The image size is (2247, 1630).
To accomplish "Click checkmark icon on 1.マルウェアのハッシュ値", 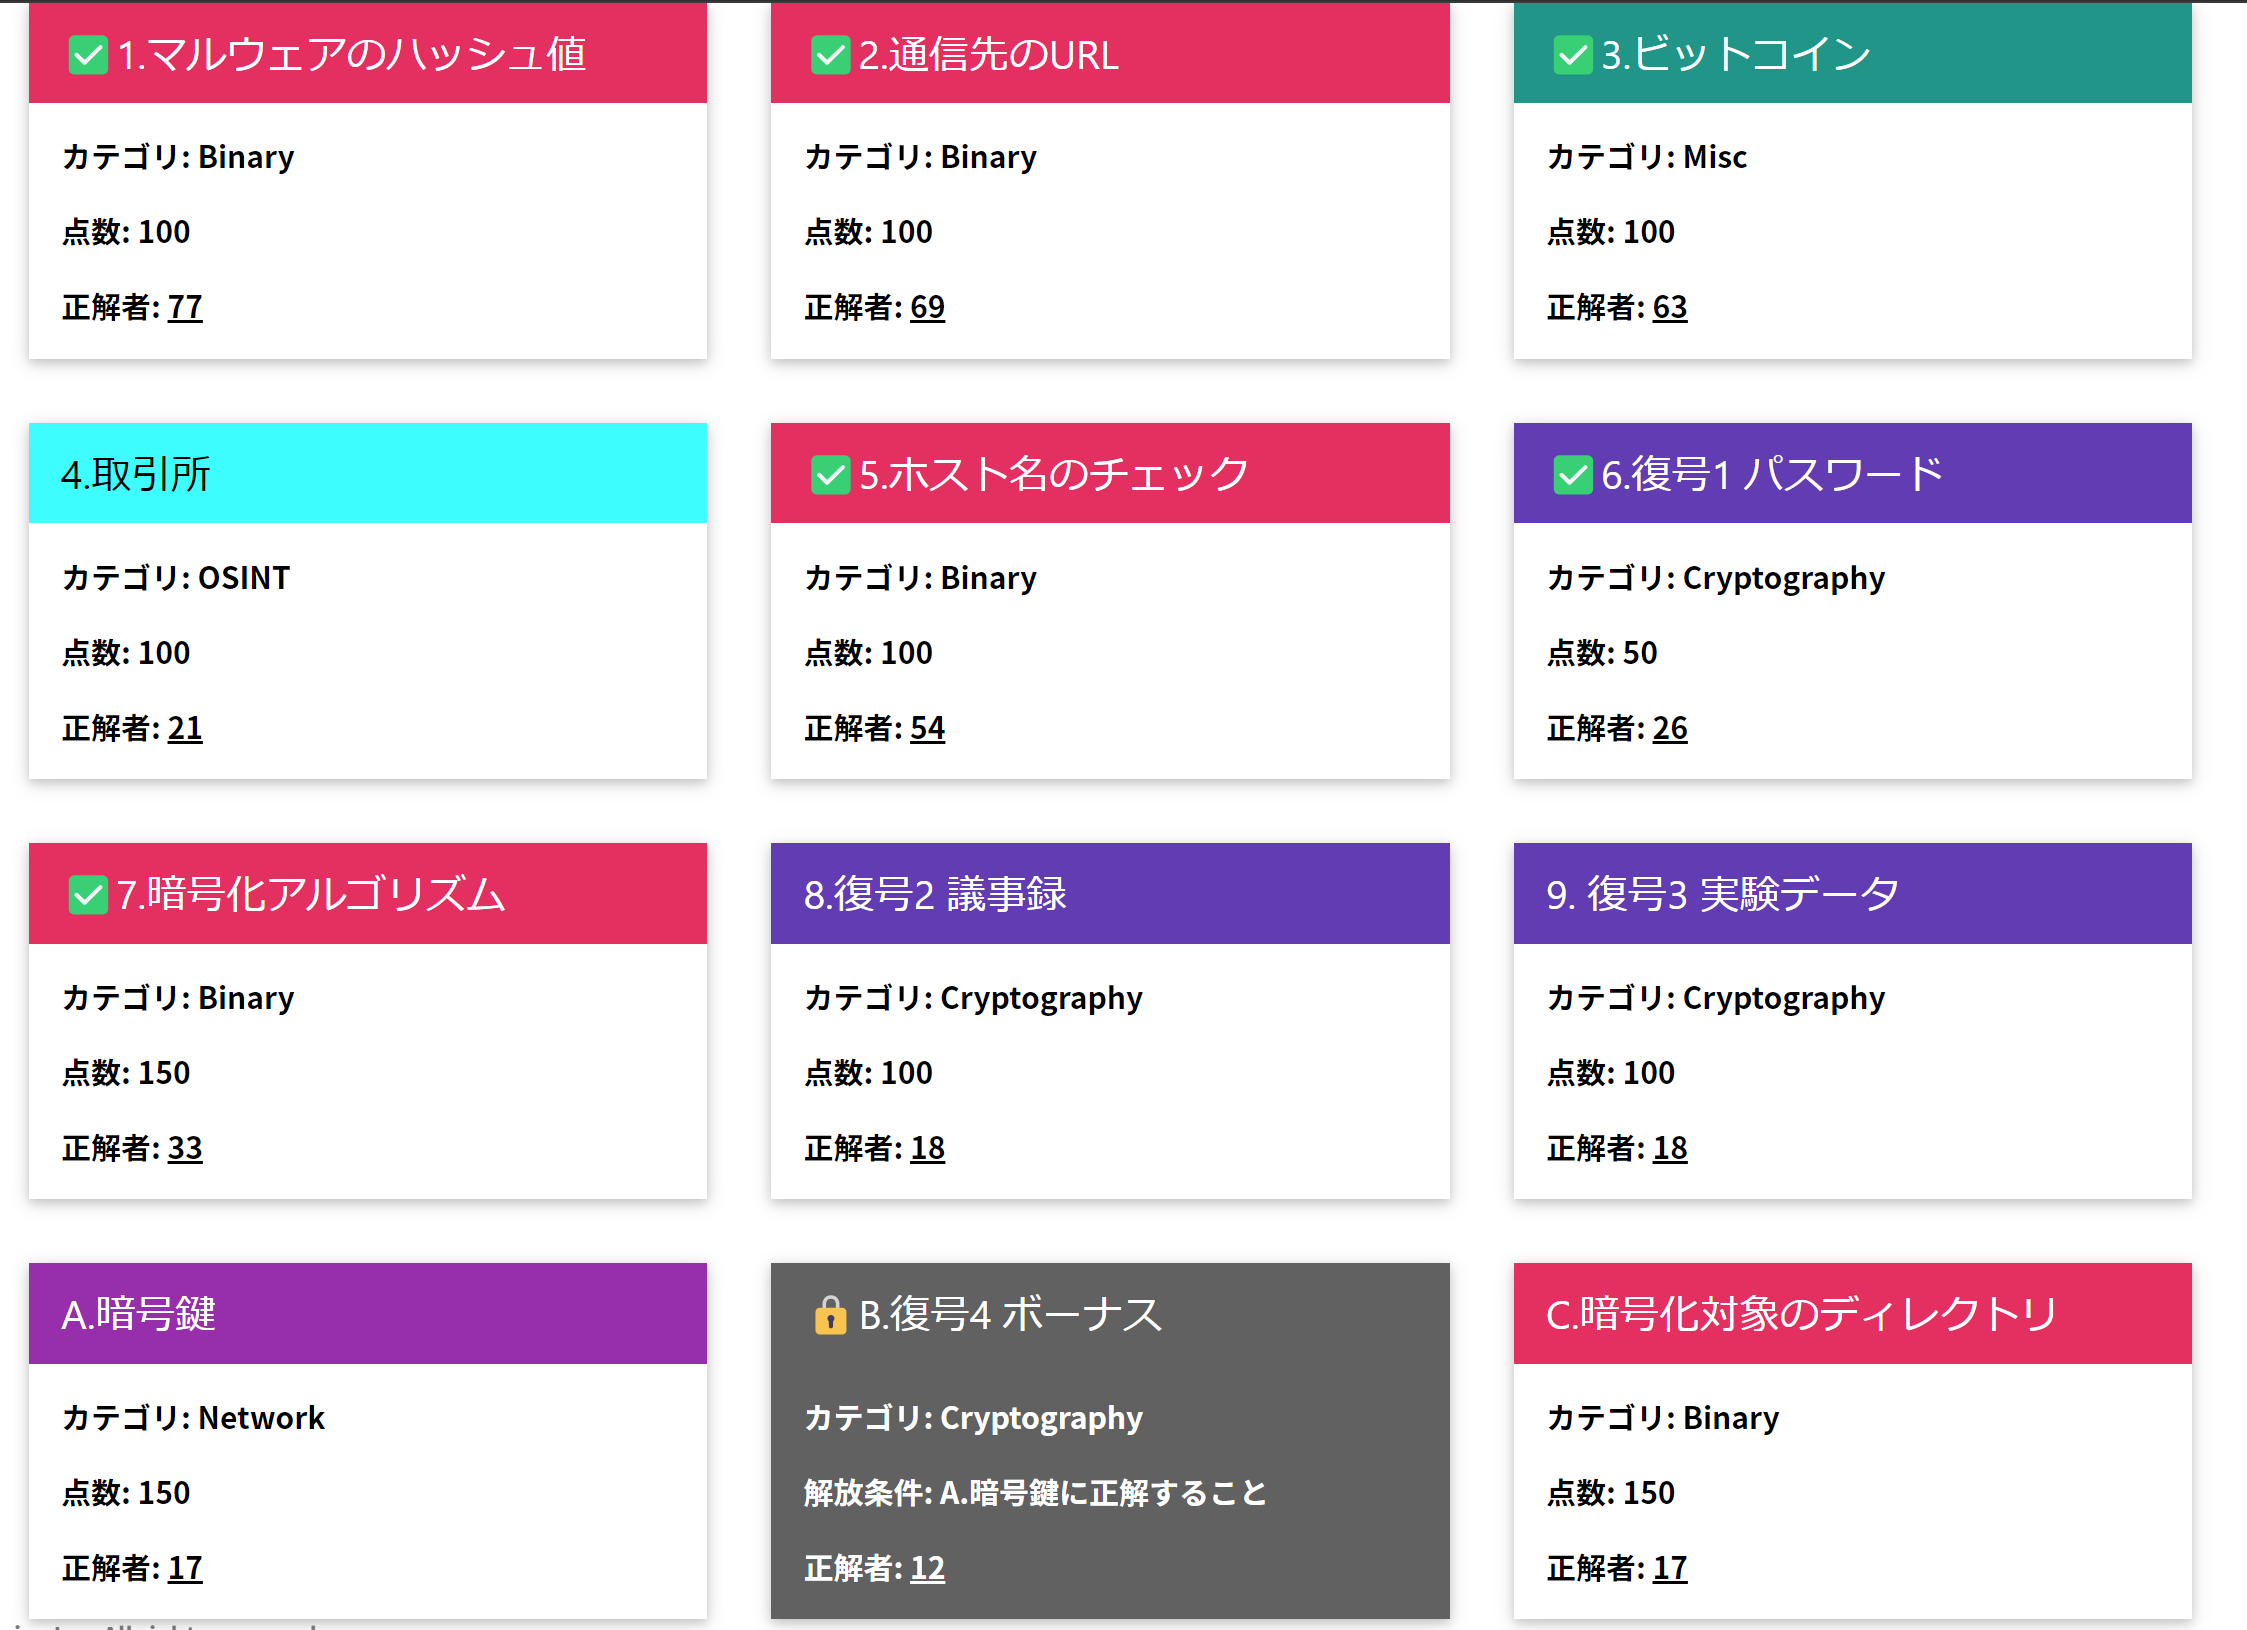I will pyautogui.click(x=88, y=55).
